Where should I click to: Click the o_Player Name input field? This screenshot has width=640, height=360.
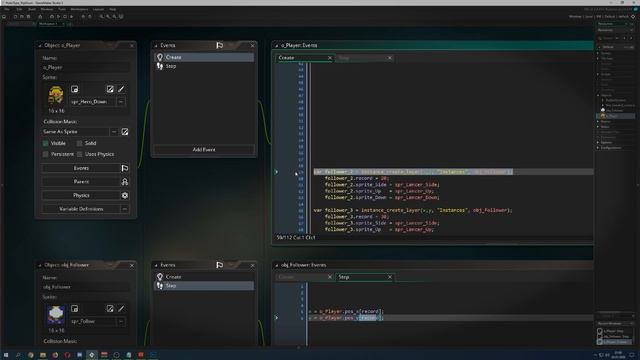(85, 67)
